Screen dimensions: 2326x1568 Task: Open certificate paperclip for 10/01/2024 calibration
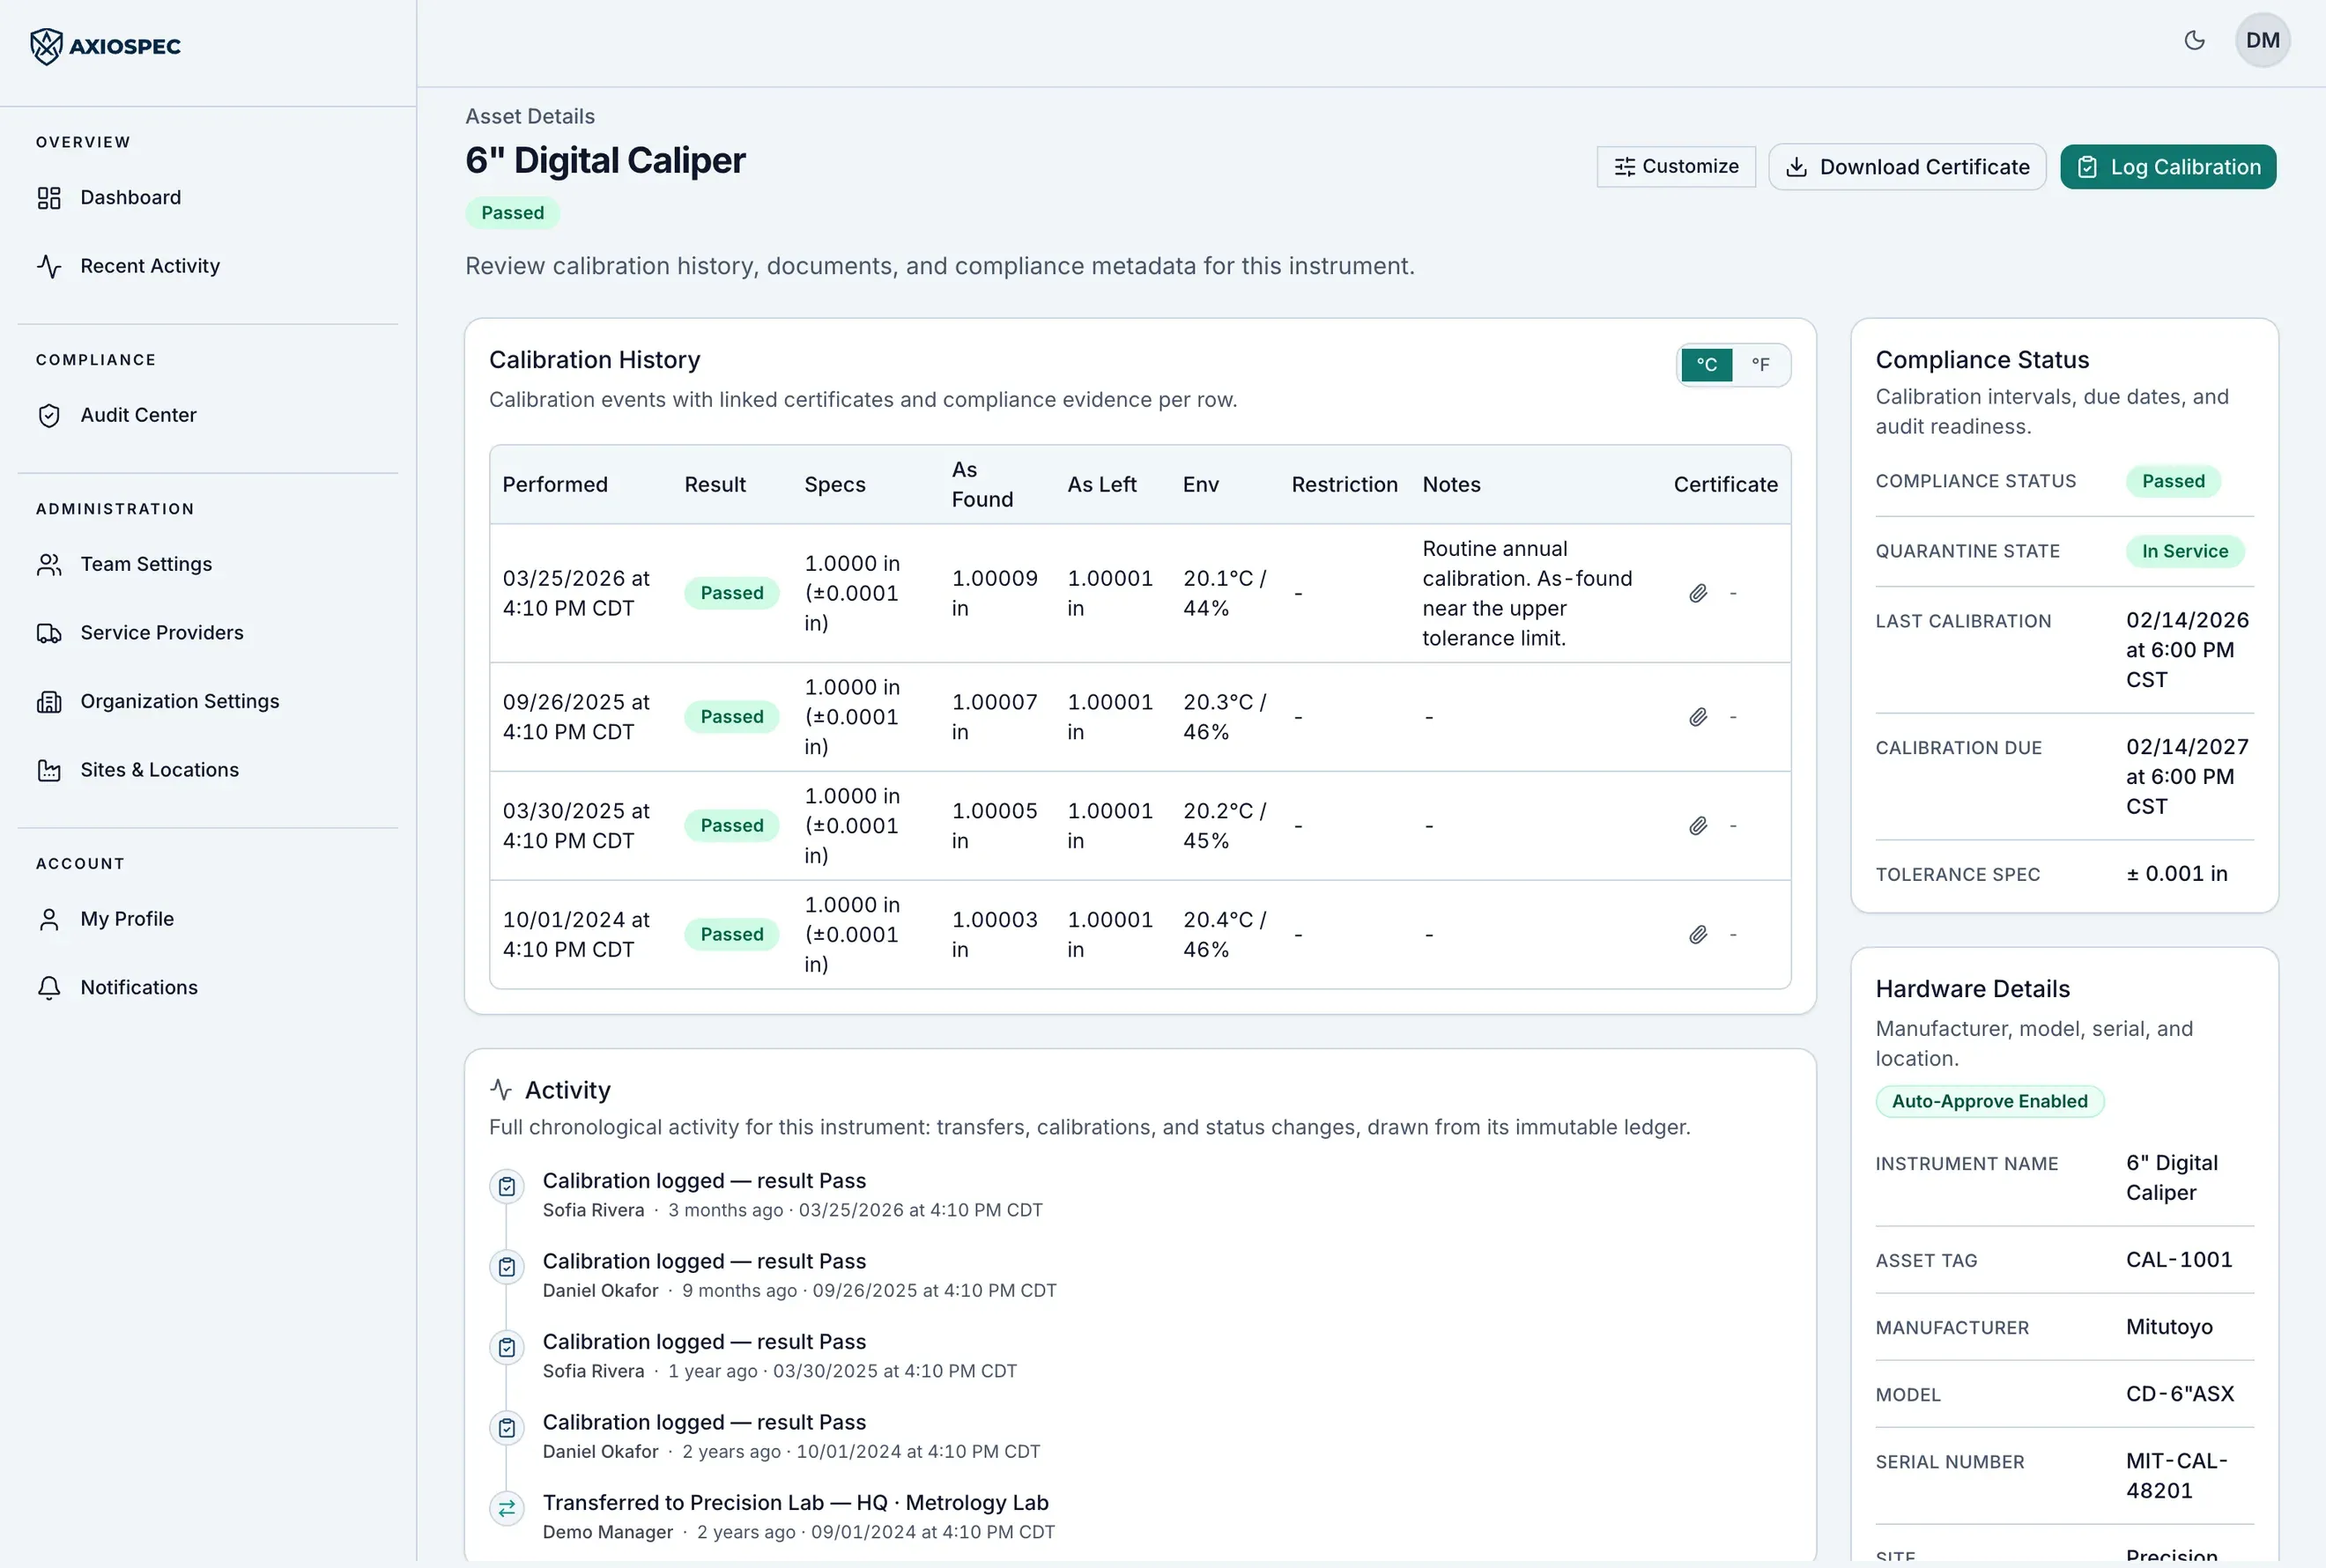(1698, 935)
